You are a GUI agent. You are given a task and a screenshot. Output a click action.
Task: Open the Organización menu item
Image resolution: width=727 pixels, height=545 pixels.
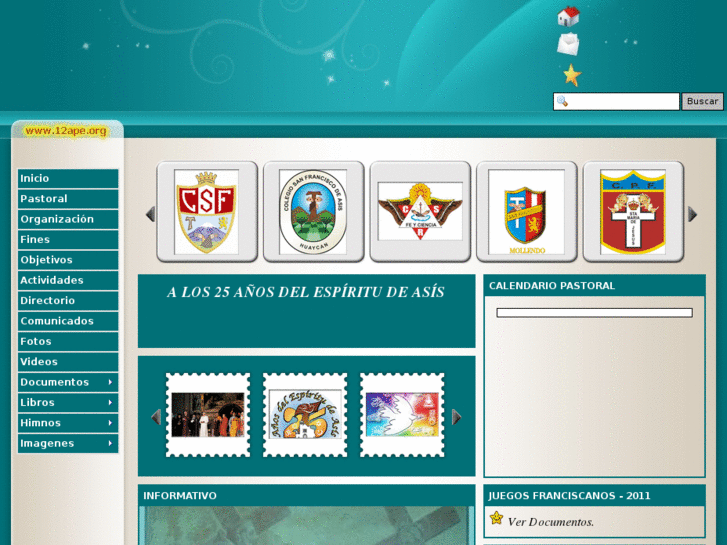68,219
